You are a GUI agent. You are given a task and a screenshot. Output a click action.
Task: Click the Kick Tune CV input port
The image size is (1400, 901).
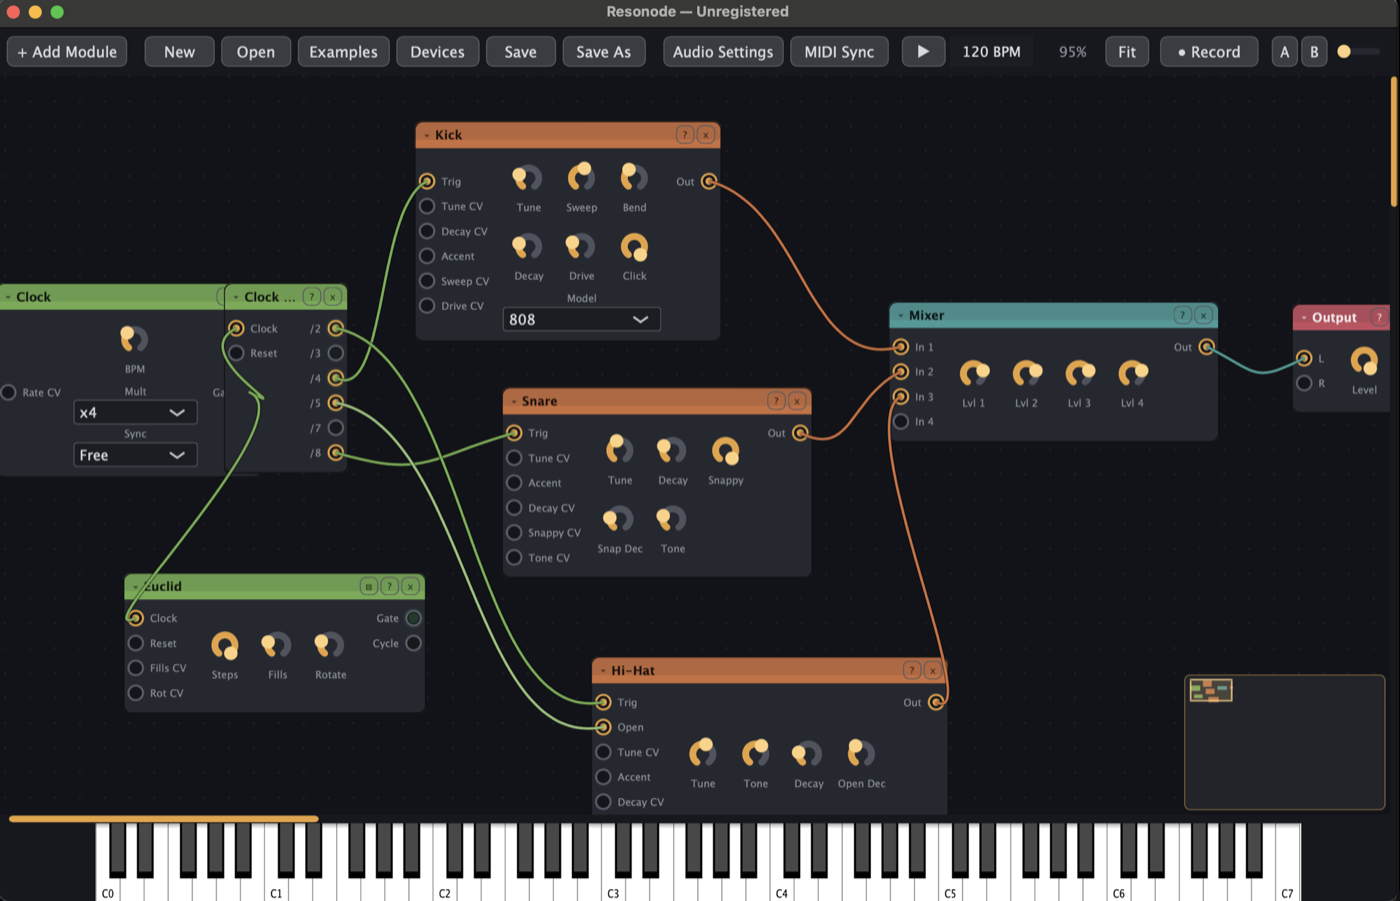(427, 206)
